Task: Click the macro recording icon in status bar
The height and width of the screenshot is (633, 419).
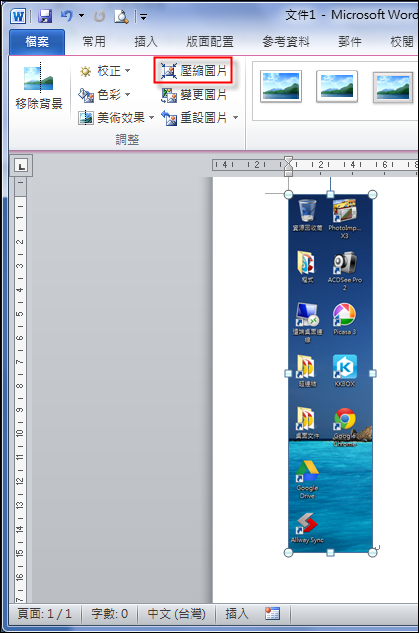Action: coord(272,614)
